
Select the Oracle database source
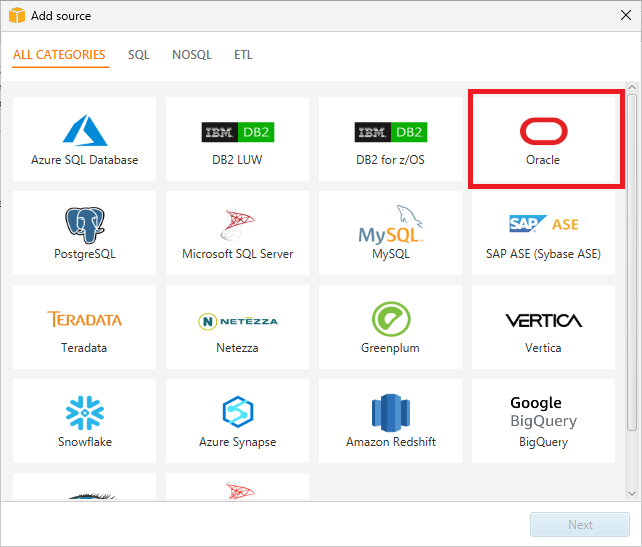click(544, 139)
